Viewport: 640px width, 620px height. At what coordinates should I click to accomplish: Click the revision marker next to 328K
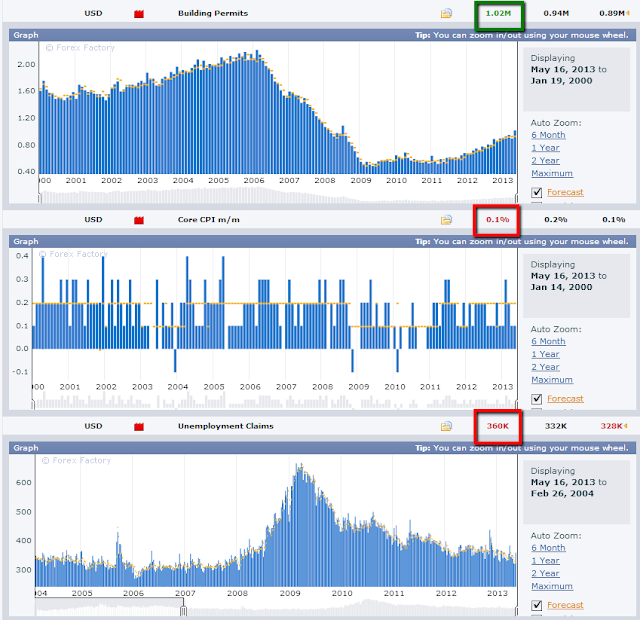coord(625,426)
